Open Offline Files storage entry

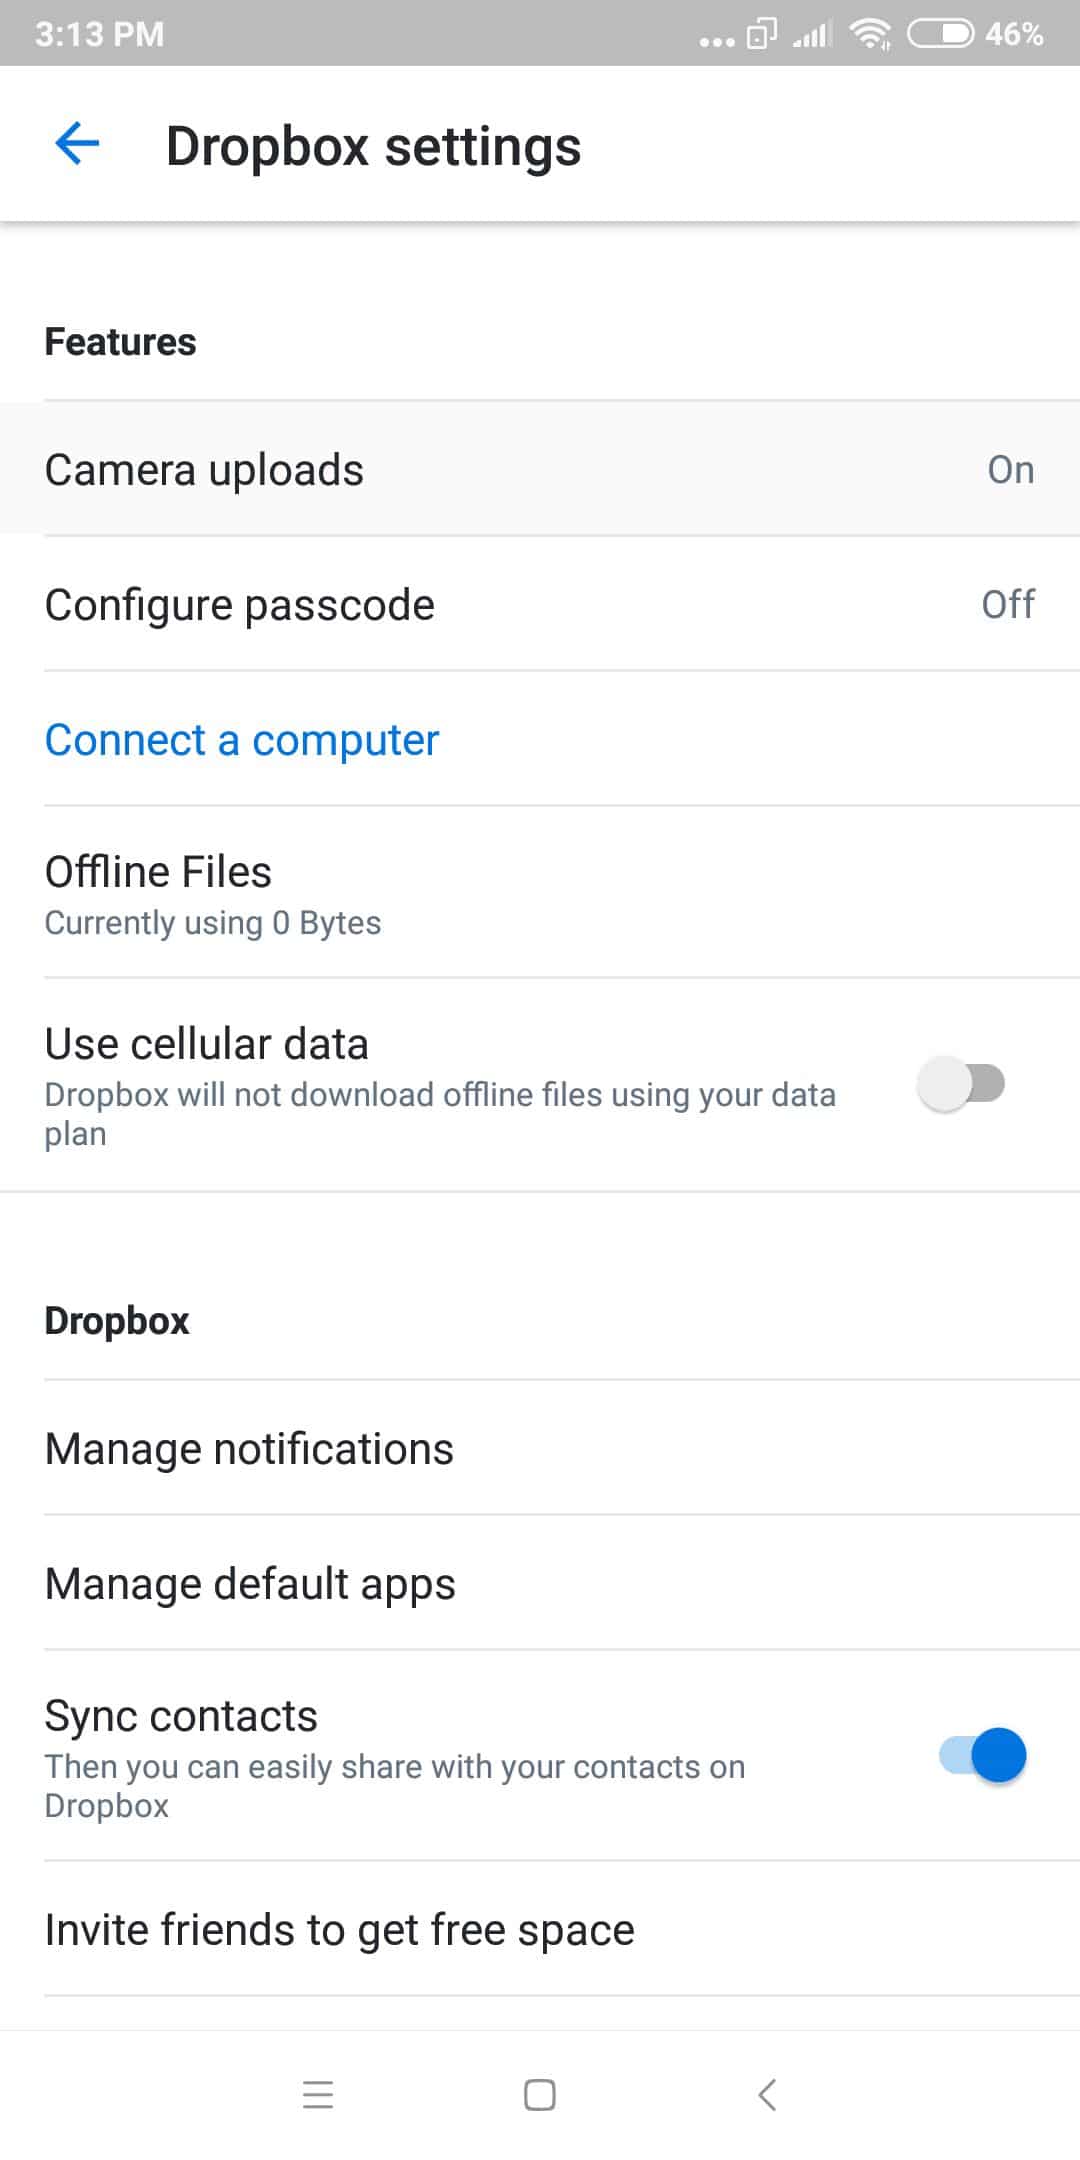tap(540, 892)
